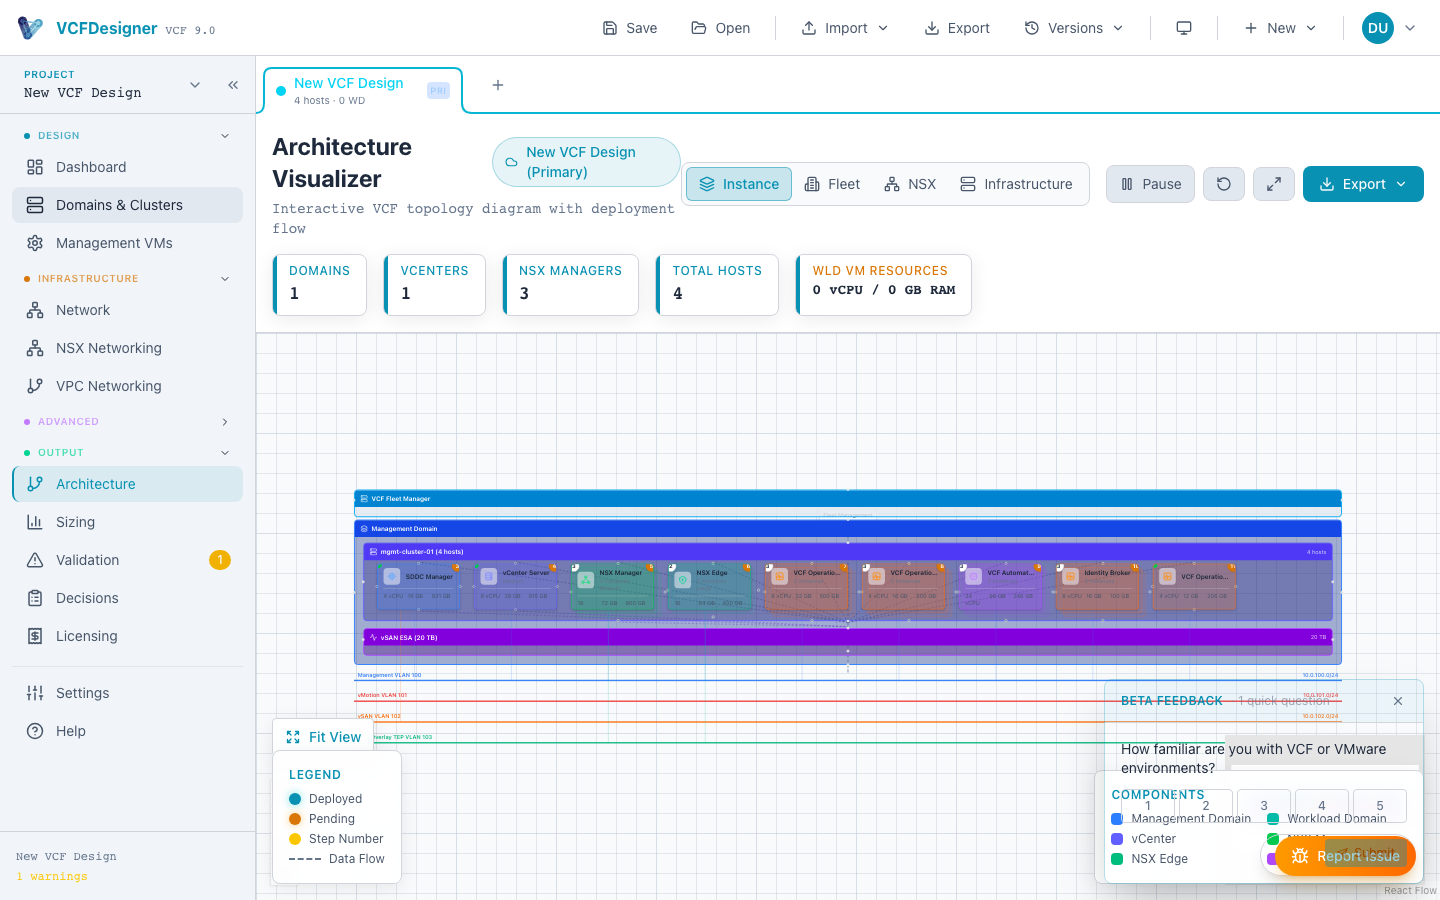Open the DU user account menu

click(x=1389, y=28)
